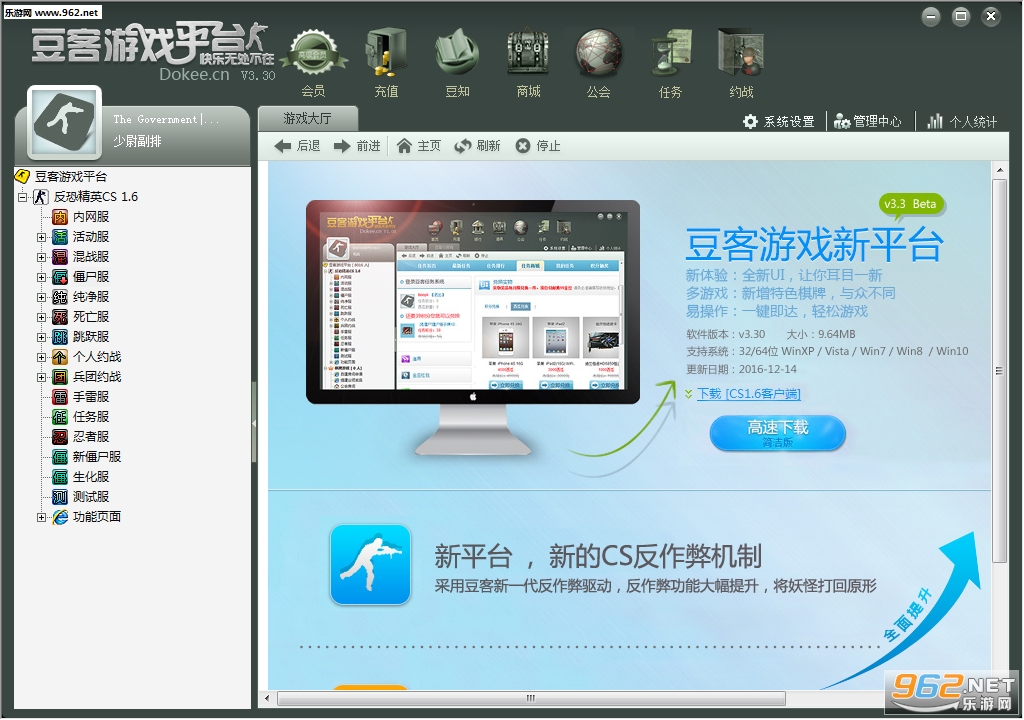Expand the 死亡服 tree node
Screen dimensions: 1024x720
point(41,318)
